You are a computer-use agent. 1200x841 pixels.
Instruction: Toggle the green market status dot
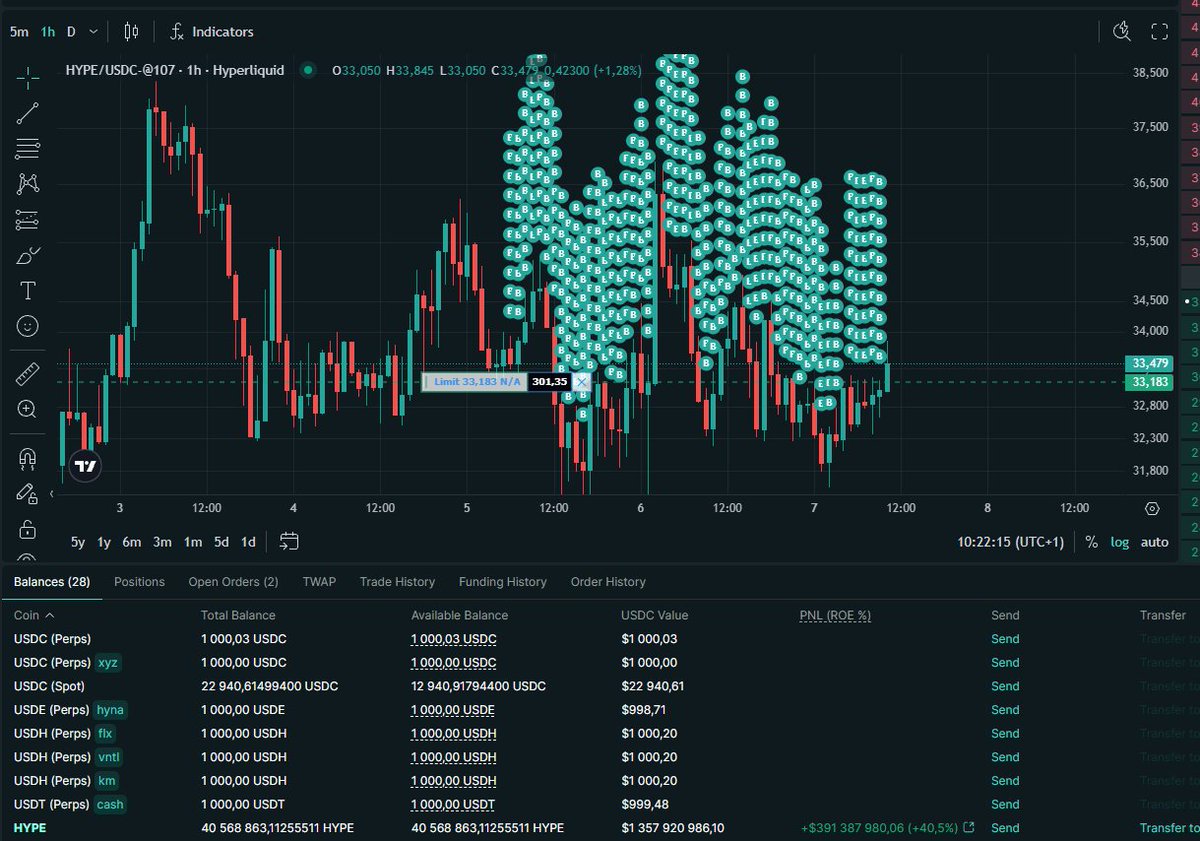(308, 70)
